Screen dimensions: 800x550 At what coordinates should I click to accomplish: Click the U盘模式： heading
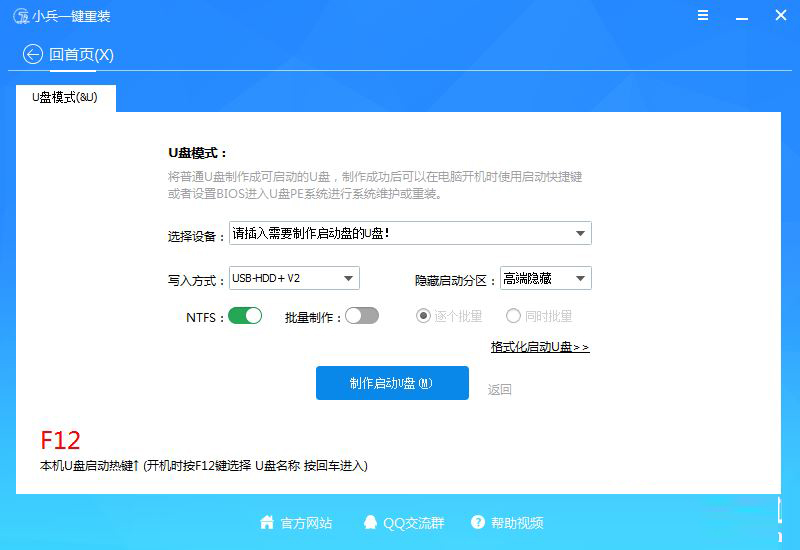click(197, 153)
